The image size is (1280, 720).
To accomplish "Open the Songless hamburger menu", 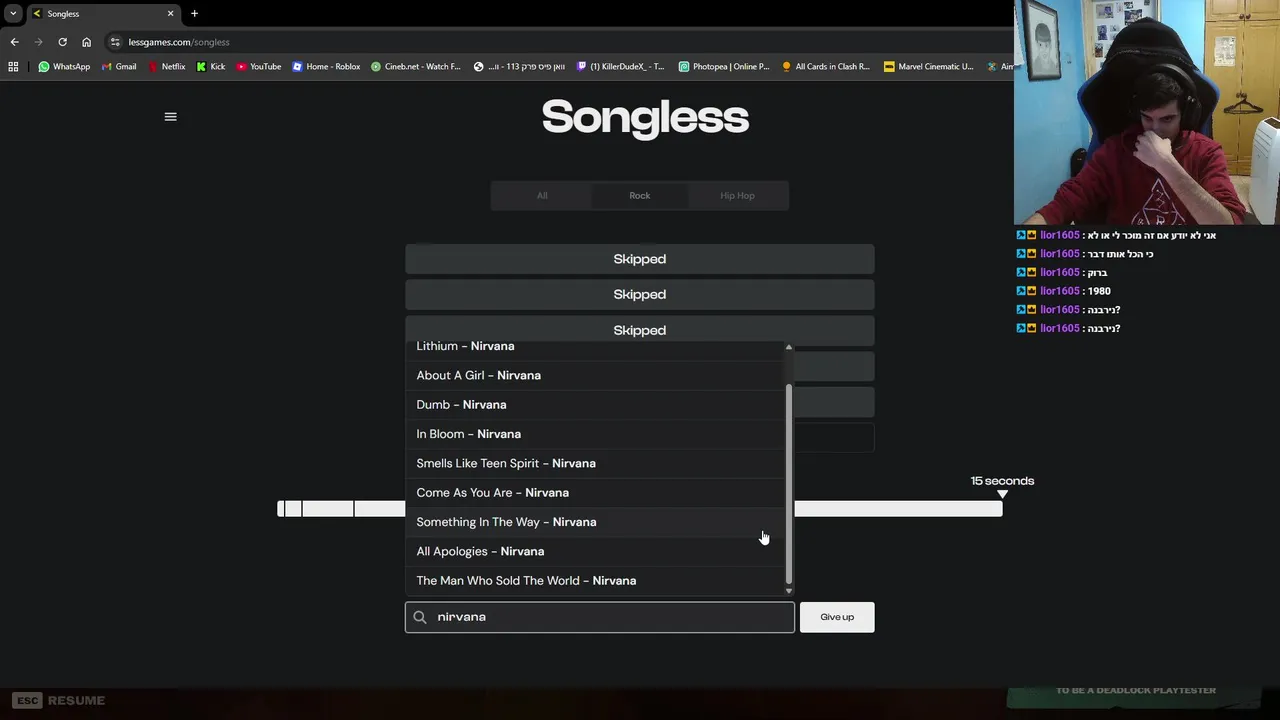I will click(x=170, y=117).
